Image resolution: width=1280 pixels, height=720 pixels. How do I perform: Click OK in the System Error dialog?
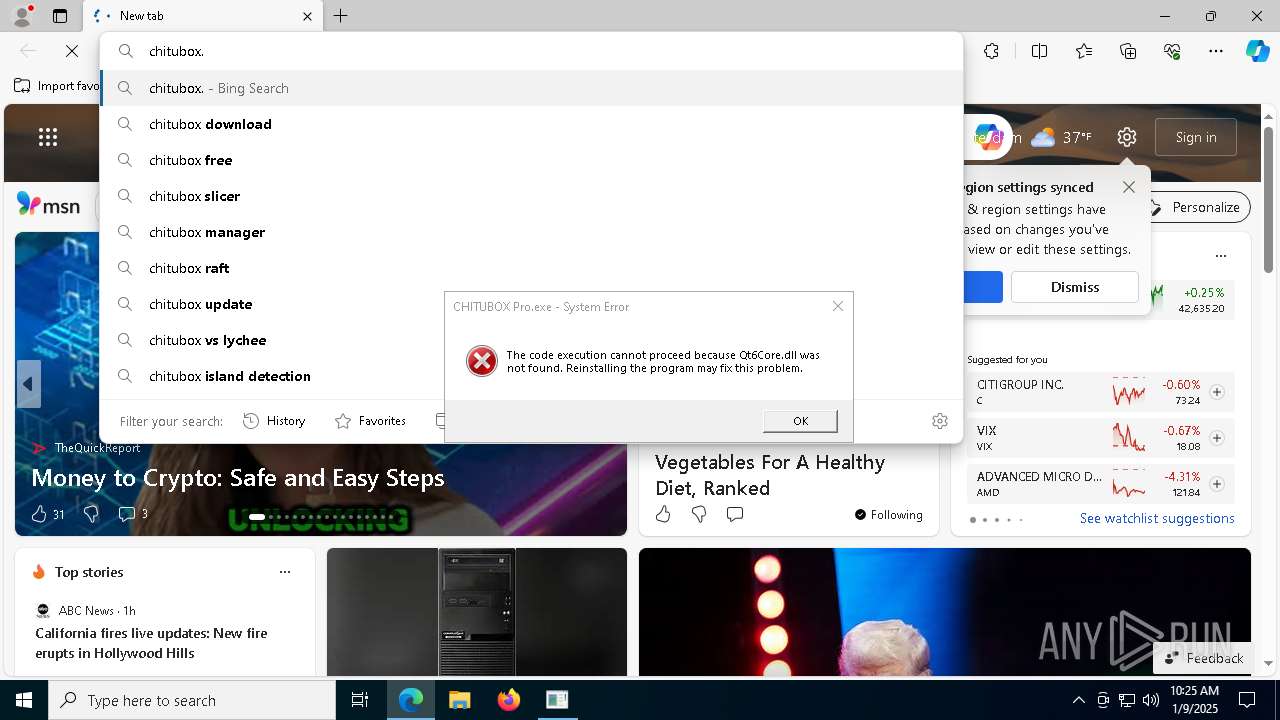point(800,421)
